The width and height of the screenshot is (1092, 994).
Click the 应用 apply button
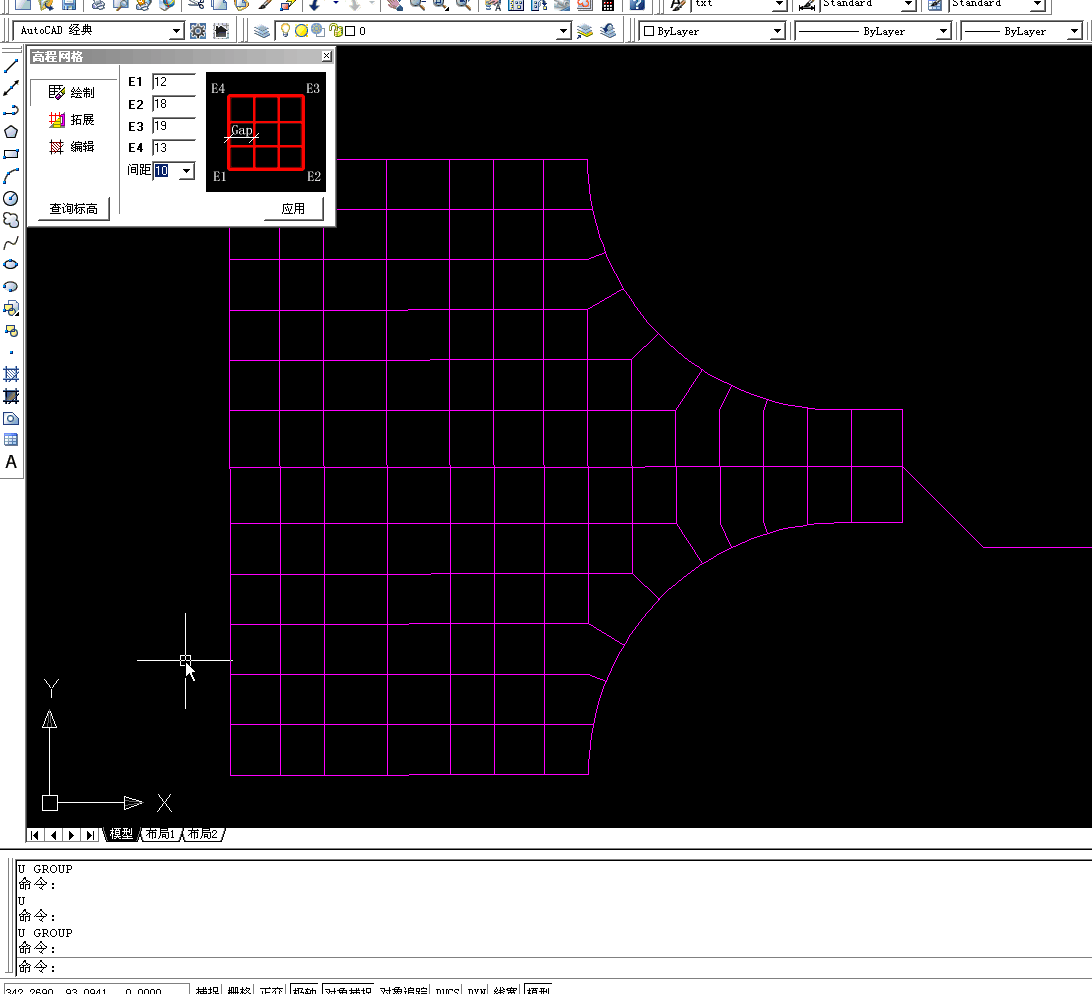click(x=293, y=209)
